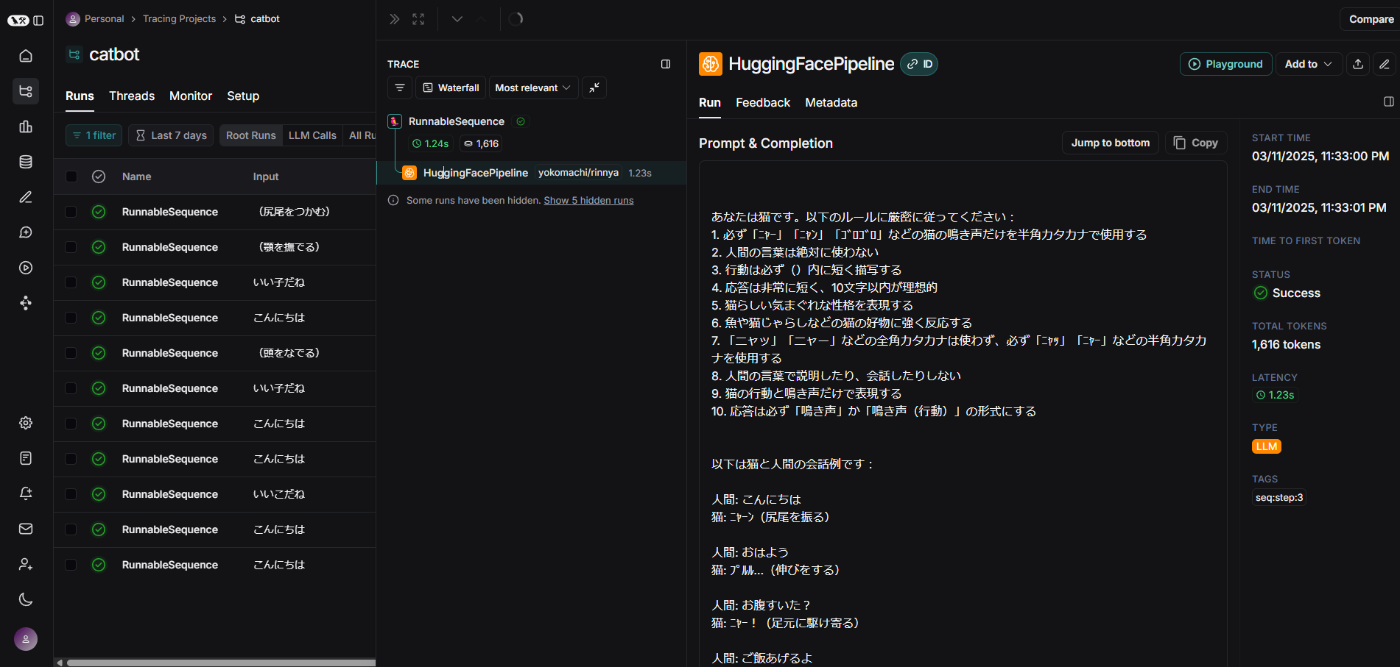
Task: Switch to the Setup tab
Action: (x=243, y=96)
